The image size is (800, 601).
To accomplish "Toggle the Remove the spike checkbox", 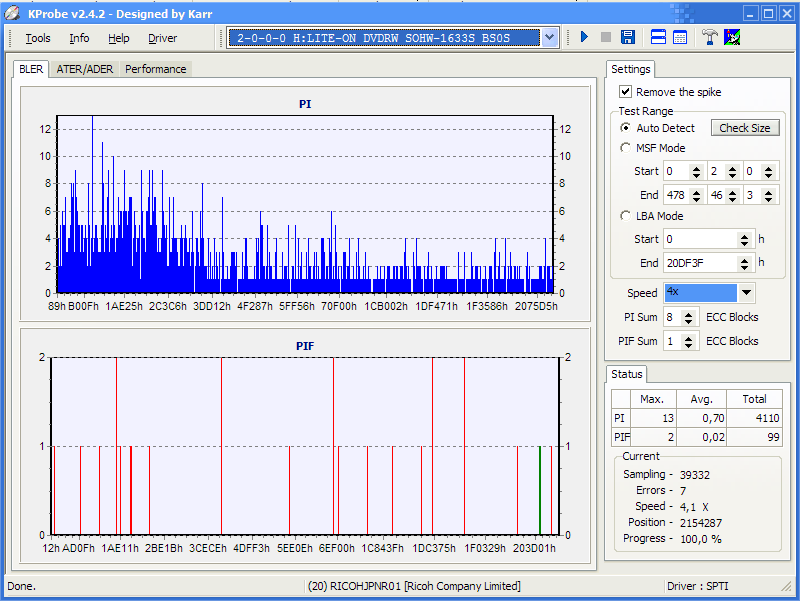I will click(625, 92).
